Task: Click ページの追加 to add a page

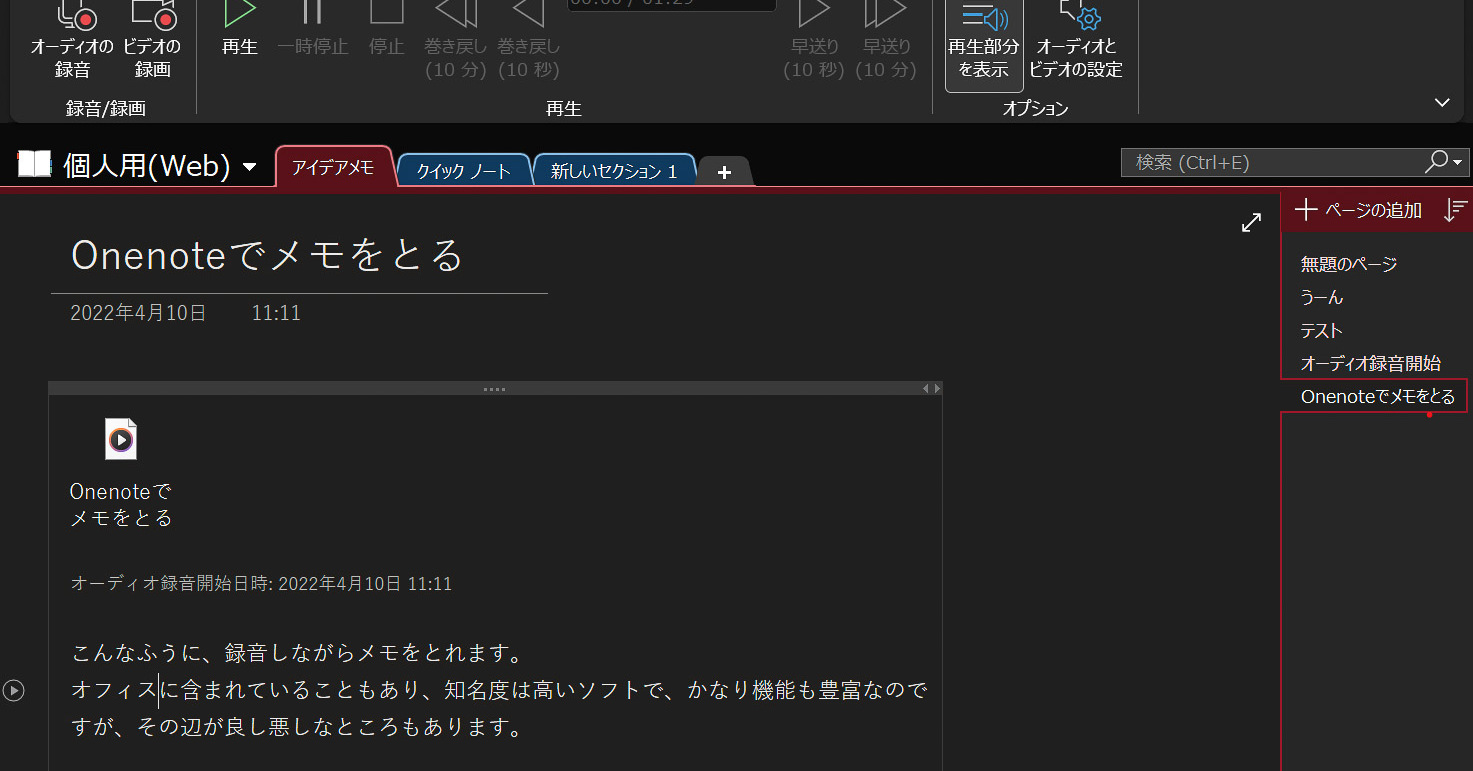Action: click(1358, 210)
